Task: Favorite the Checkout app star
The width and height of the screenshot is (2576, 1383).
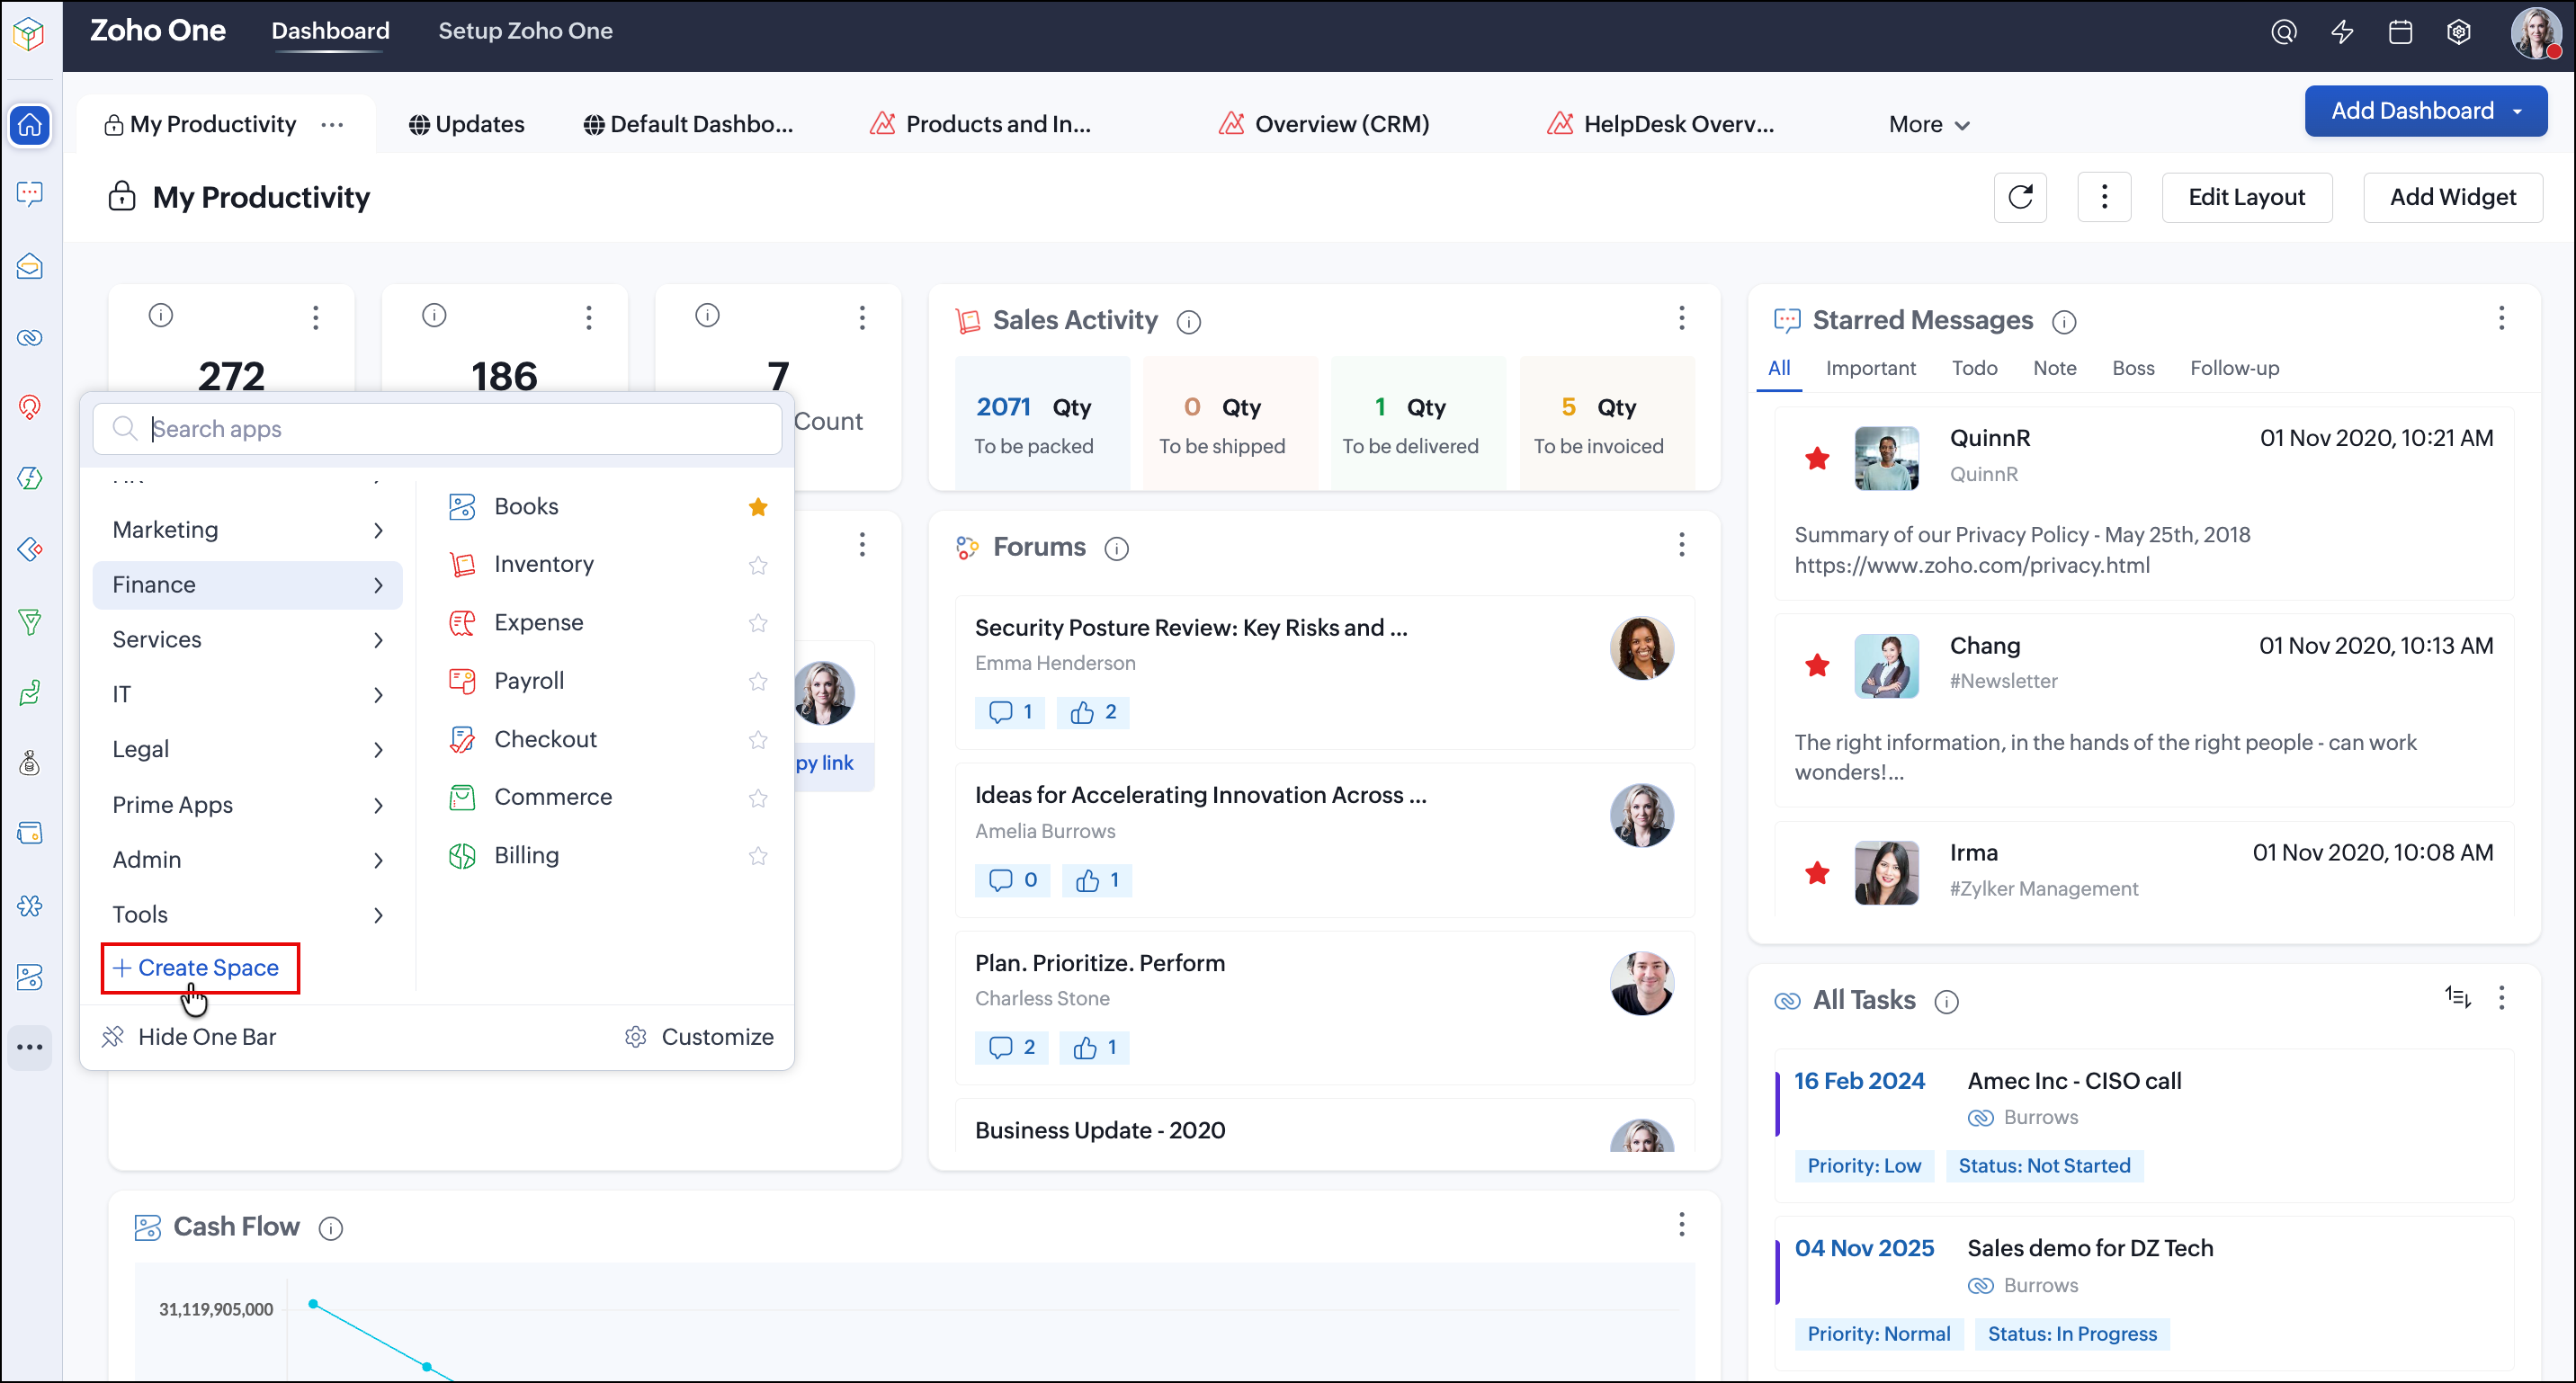Action: (758, 739)
